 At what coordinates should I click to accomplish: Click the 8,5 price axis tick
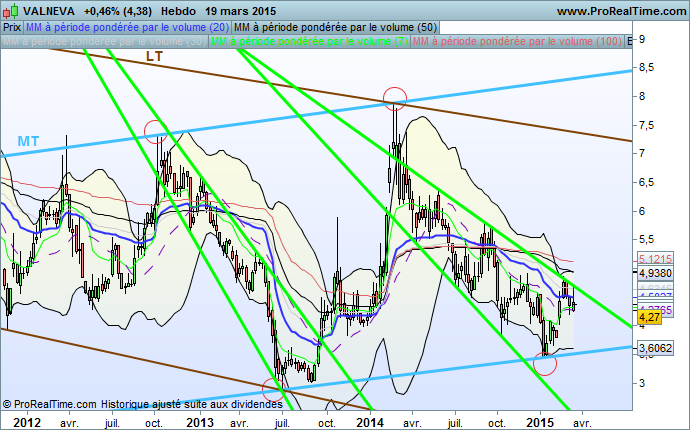pyautogui.click(x=646, y=68)
